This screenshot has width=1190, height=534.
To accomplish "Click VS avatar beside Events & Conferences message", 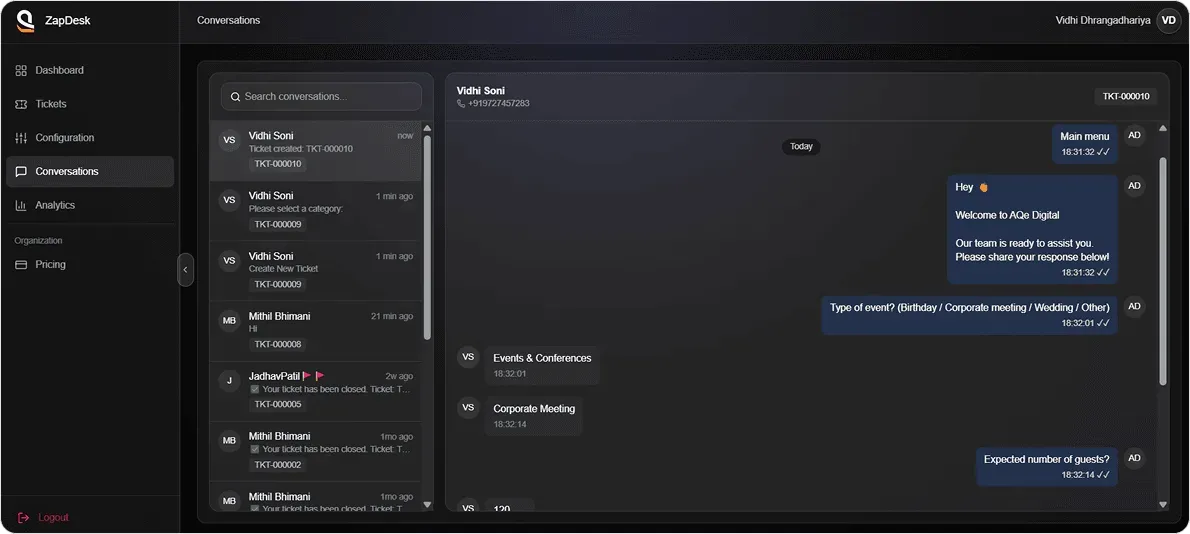I will click(x=468, y=357).
